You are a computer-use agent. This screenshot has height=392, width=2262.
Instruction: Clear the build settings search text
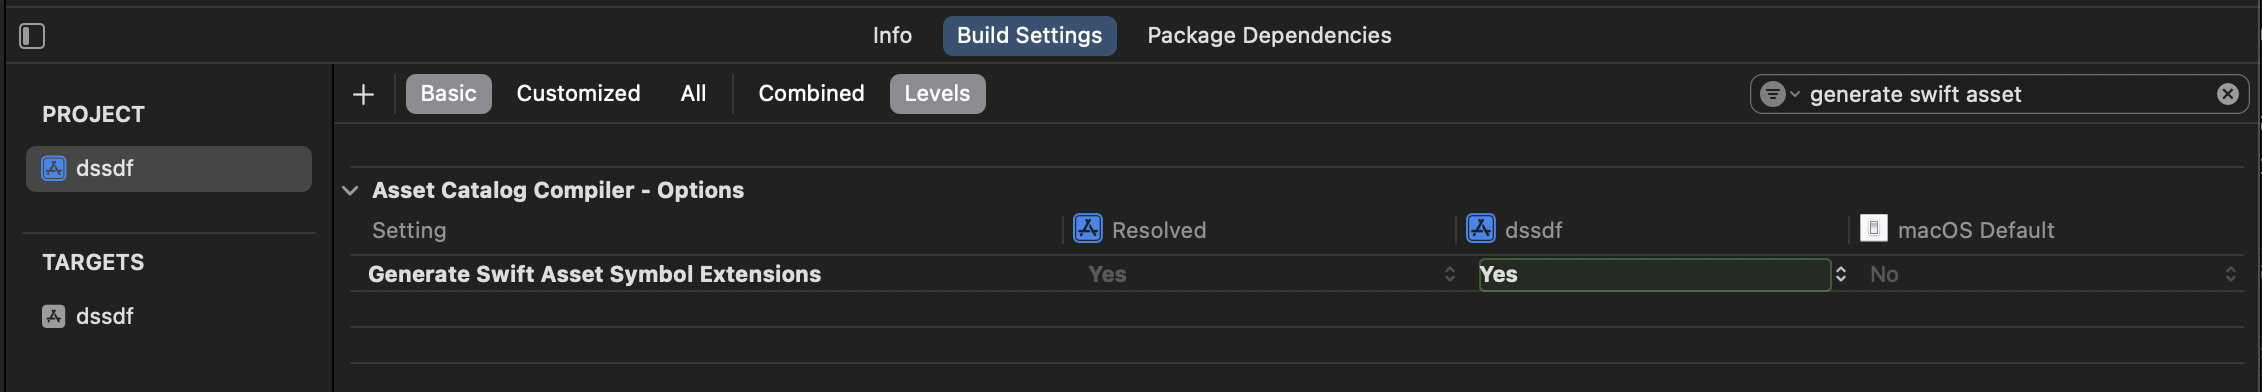click(2228, 94)
